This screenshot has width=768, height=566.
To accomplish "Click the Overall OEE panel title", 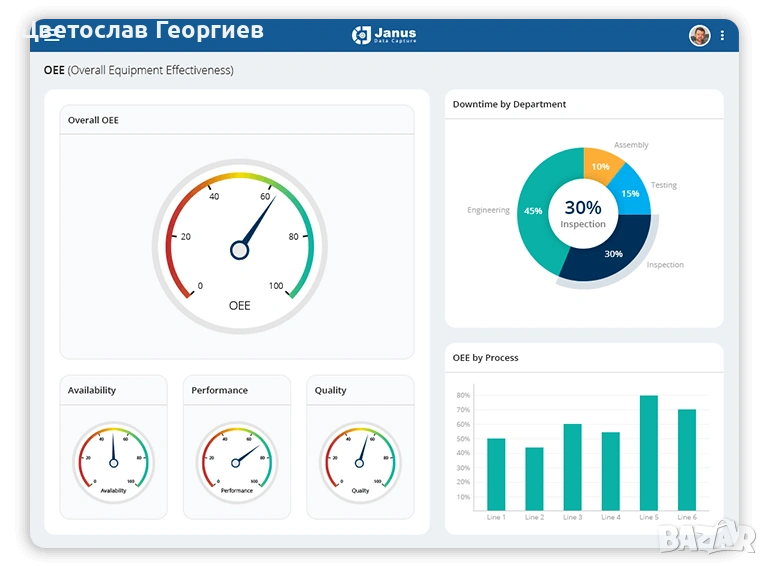I will click(x=93, y=120).
